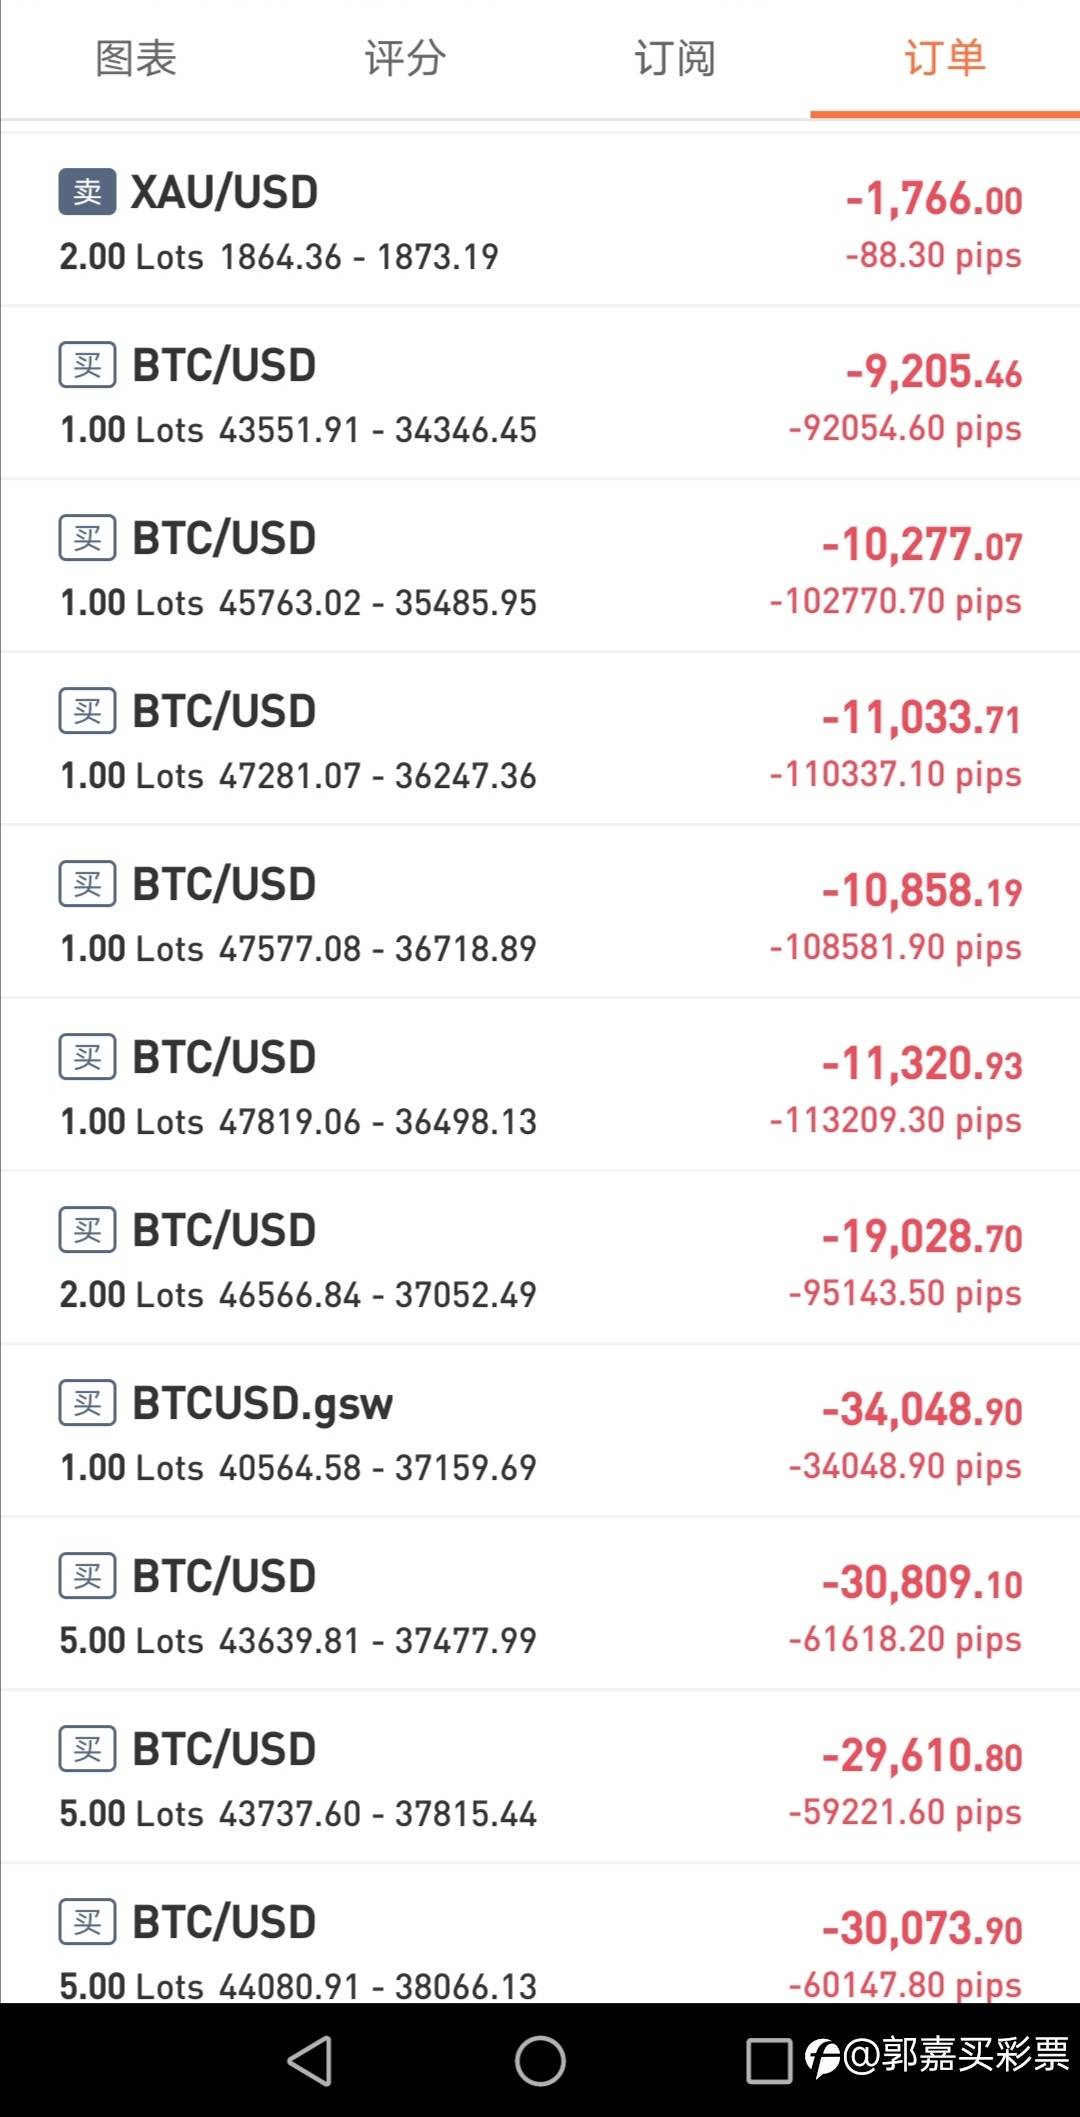Tap the -34,048.90 loss amount
This screenshot has height=2117, width=1080.
[x=922, y=1410]
